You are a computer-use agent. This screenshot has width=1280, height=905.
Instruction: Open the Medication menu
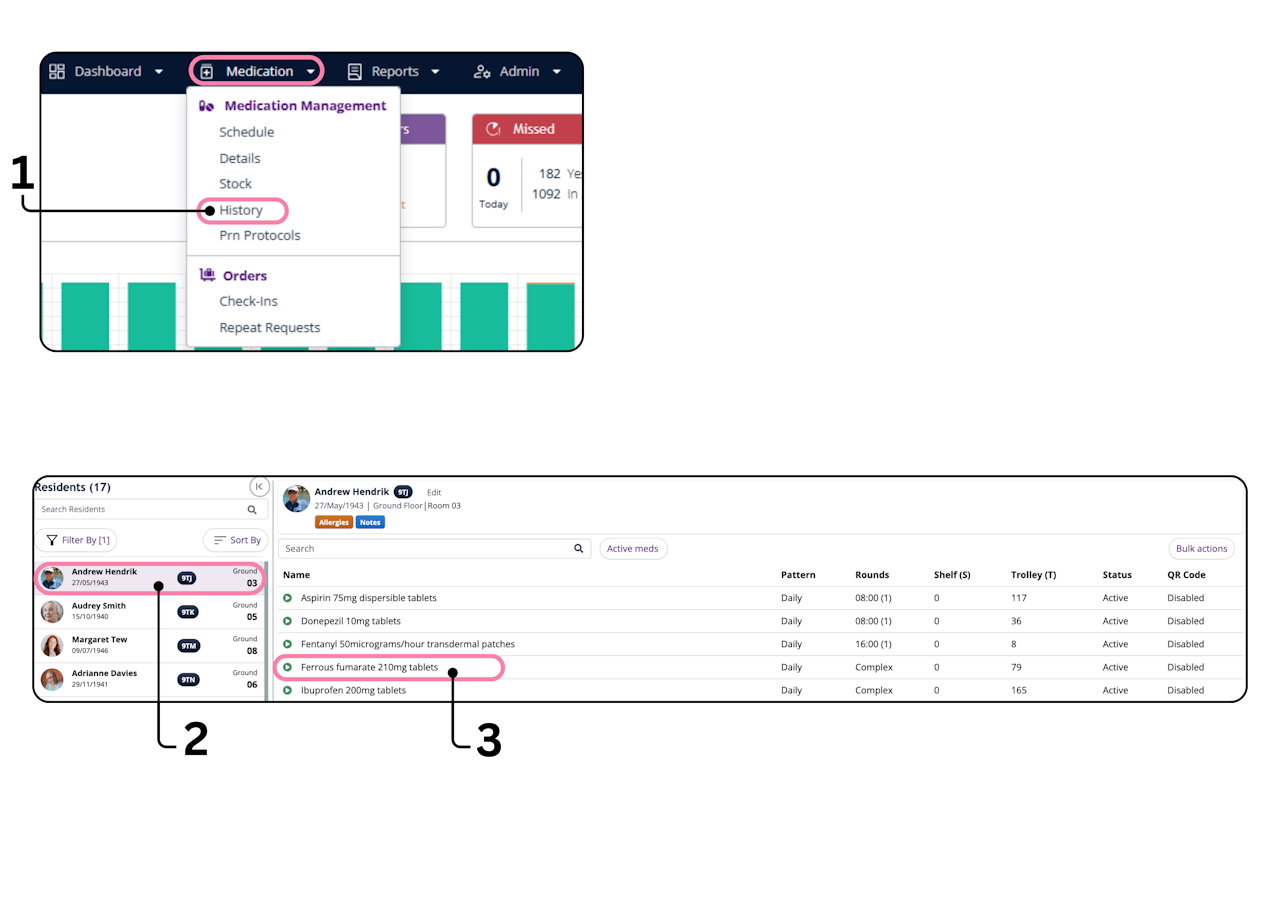(257, 71)
